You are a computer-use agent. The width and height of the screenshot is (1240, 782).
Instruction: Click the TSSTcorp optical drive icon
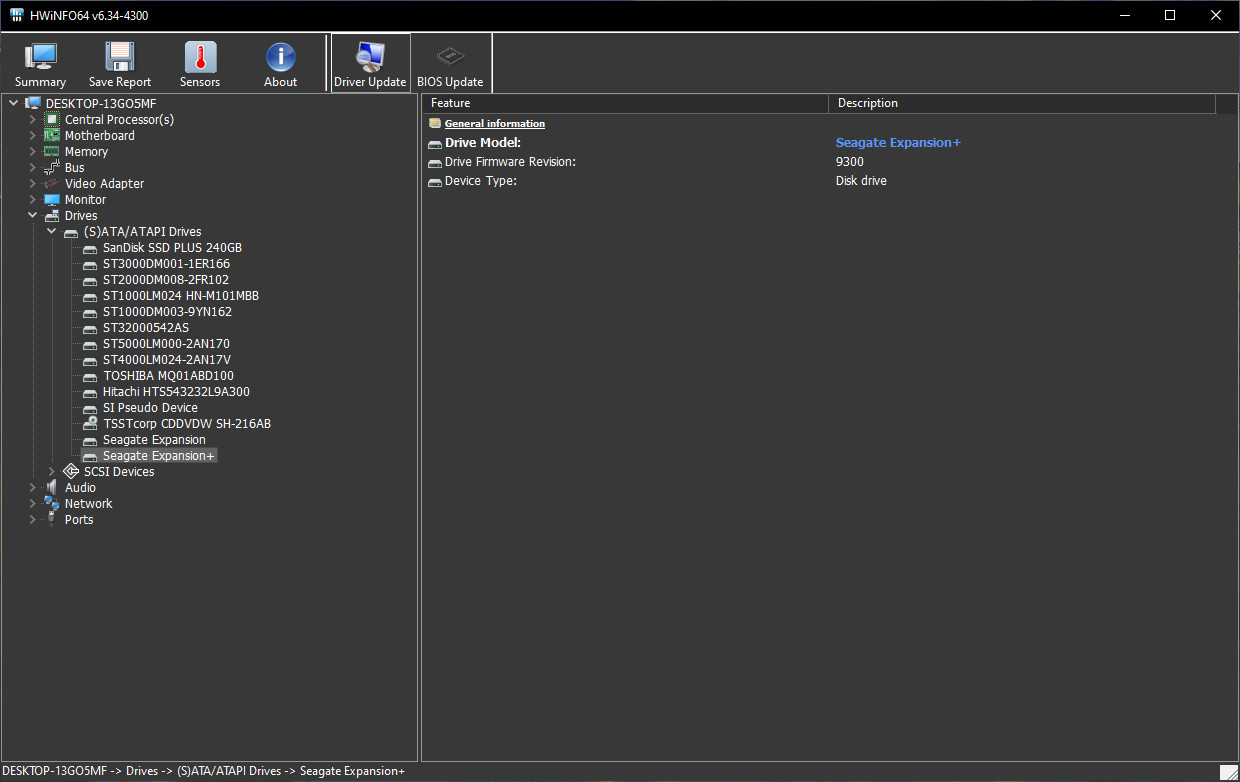pos(90,424)
